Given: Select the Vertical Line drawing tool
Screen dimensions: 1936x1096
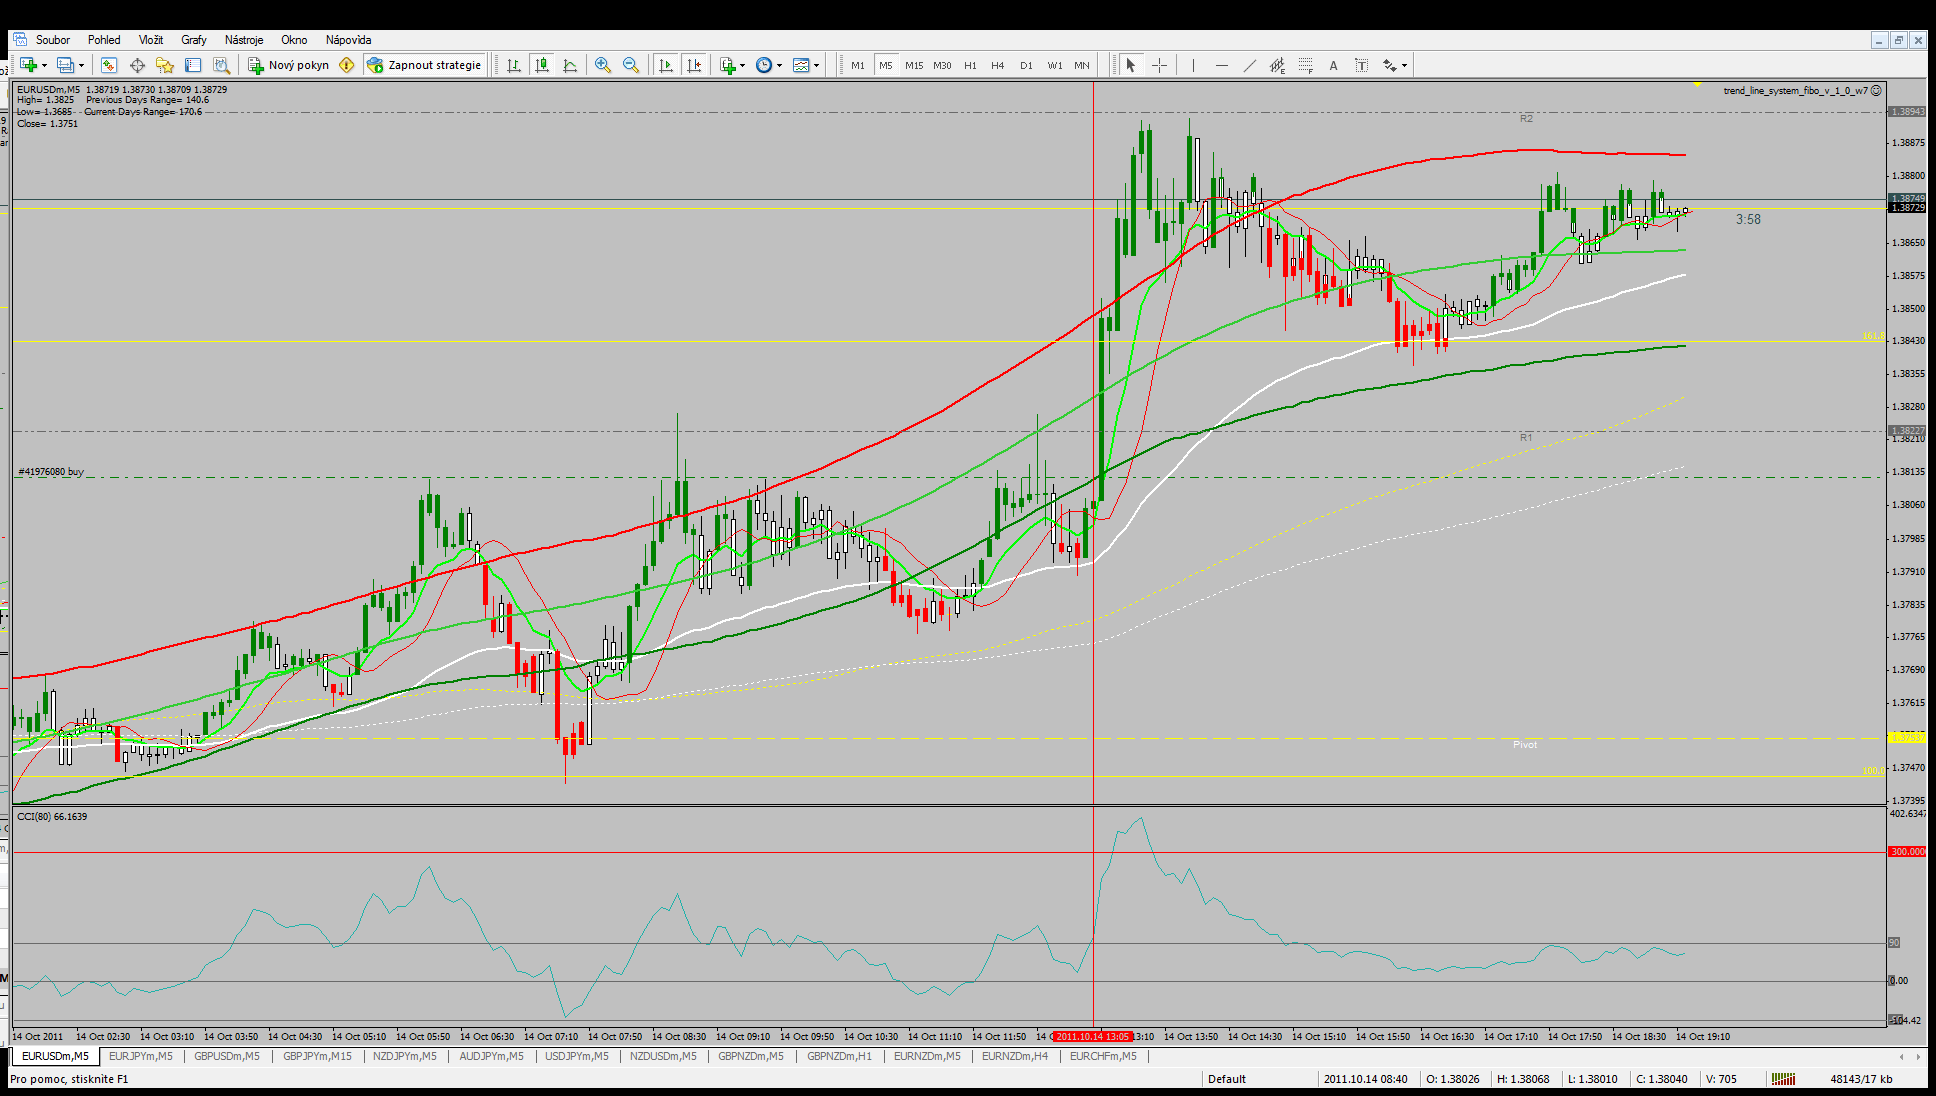Looking at the screenshot, I should pos(1193,65).
